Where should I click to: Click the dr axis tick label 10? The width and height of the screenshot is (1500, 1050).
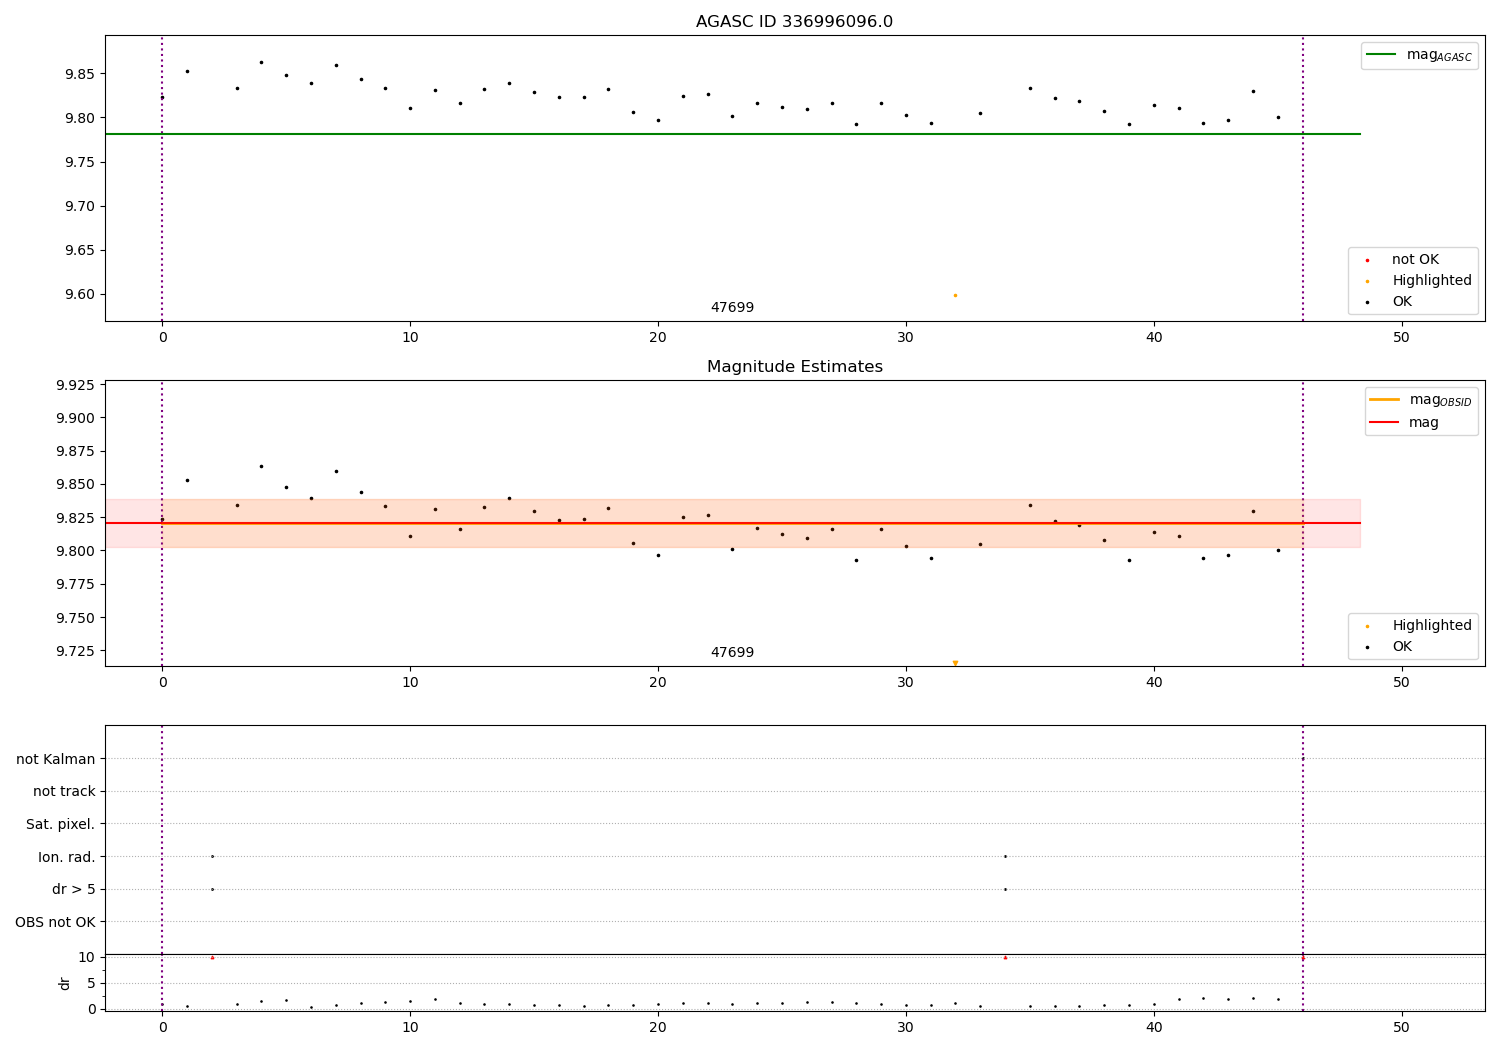tap(87, 957)
